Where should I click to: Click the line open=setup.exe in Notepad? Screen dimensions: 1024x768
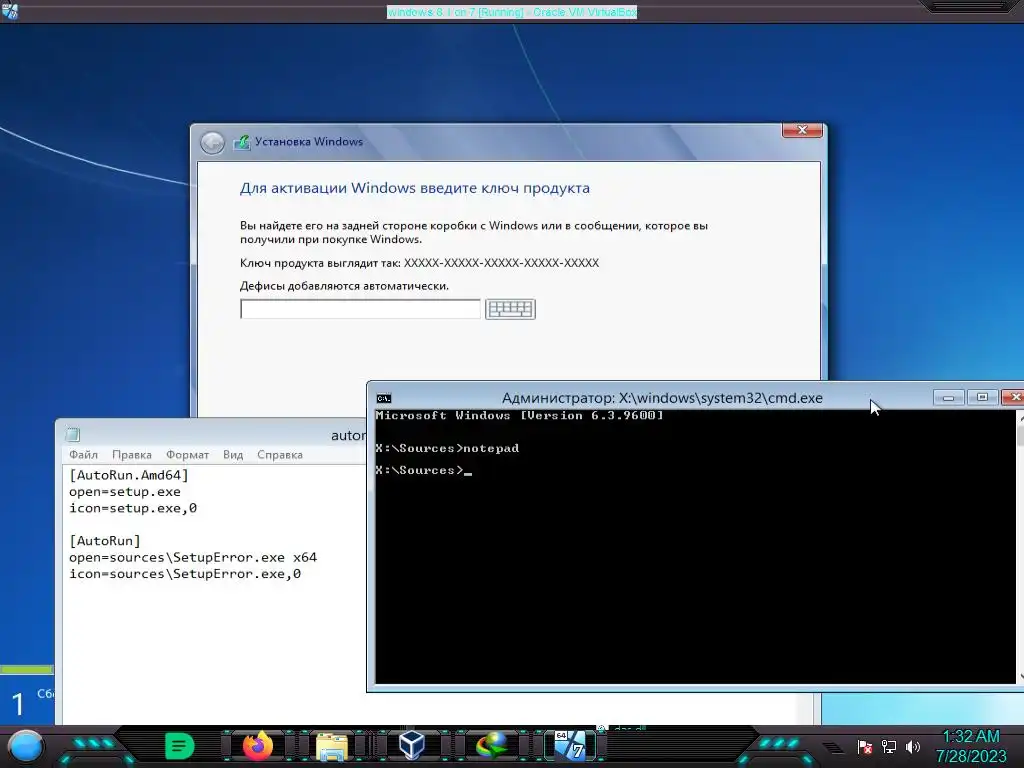(125, 492)
